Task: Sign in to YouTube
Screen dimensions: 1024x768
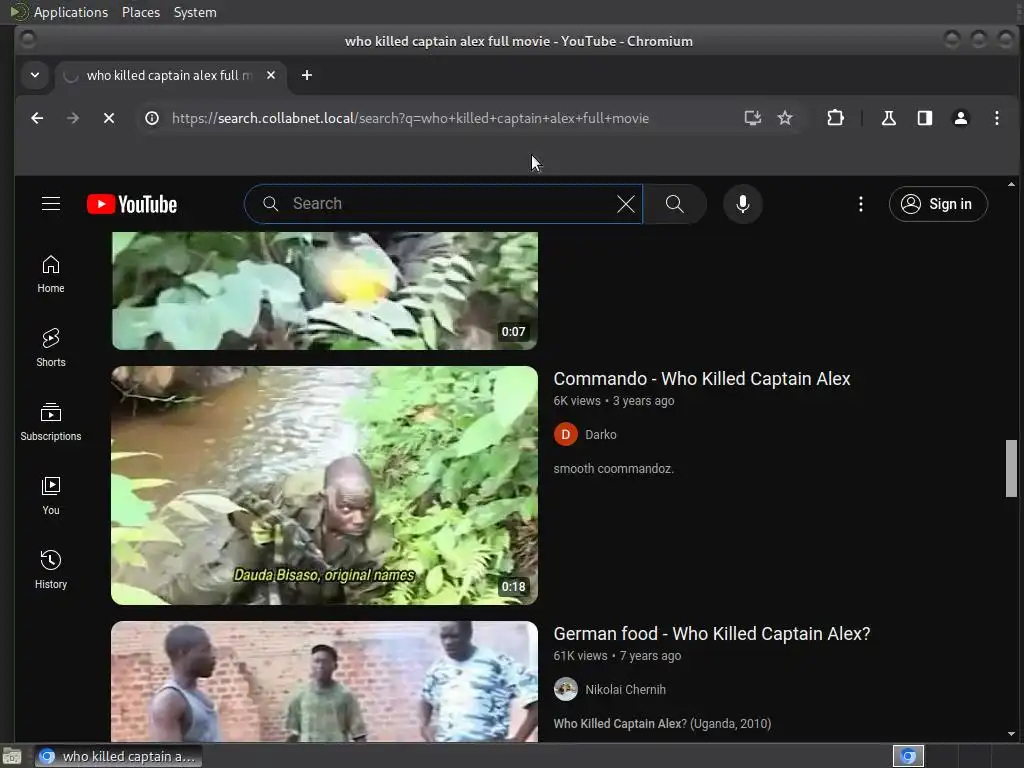Action: click(x=938, y=204)
